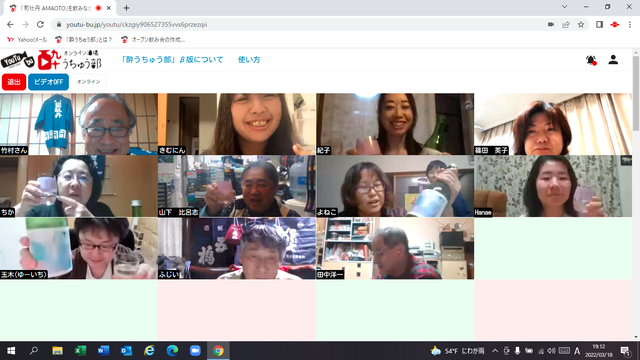Image resolution: width=640 pixels, height=360 pixels.
Task: Click the microphone icon in system tray
Action: 517,351
